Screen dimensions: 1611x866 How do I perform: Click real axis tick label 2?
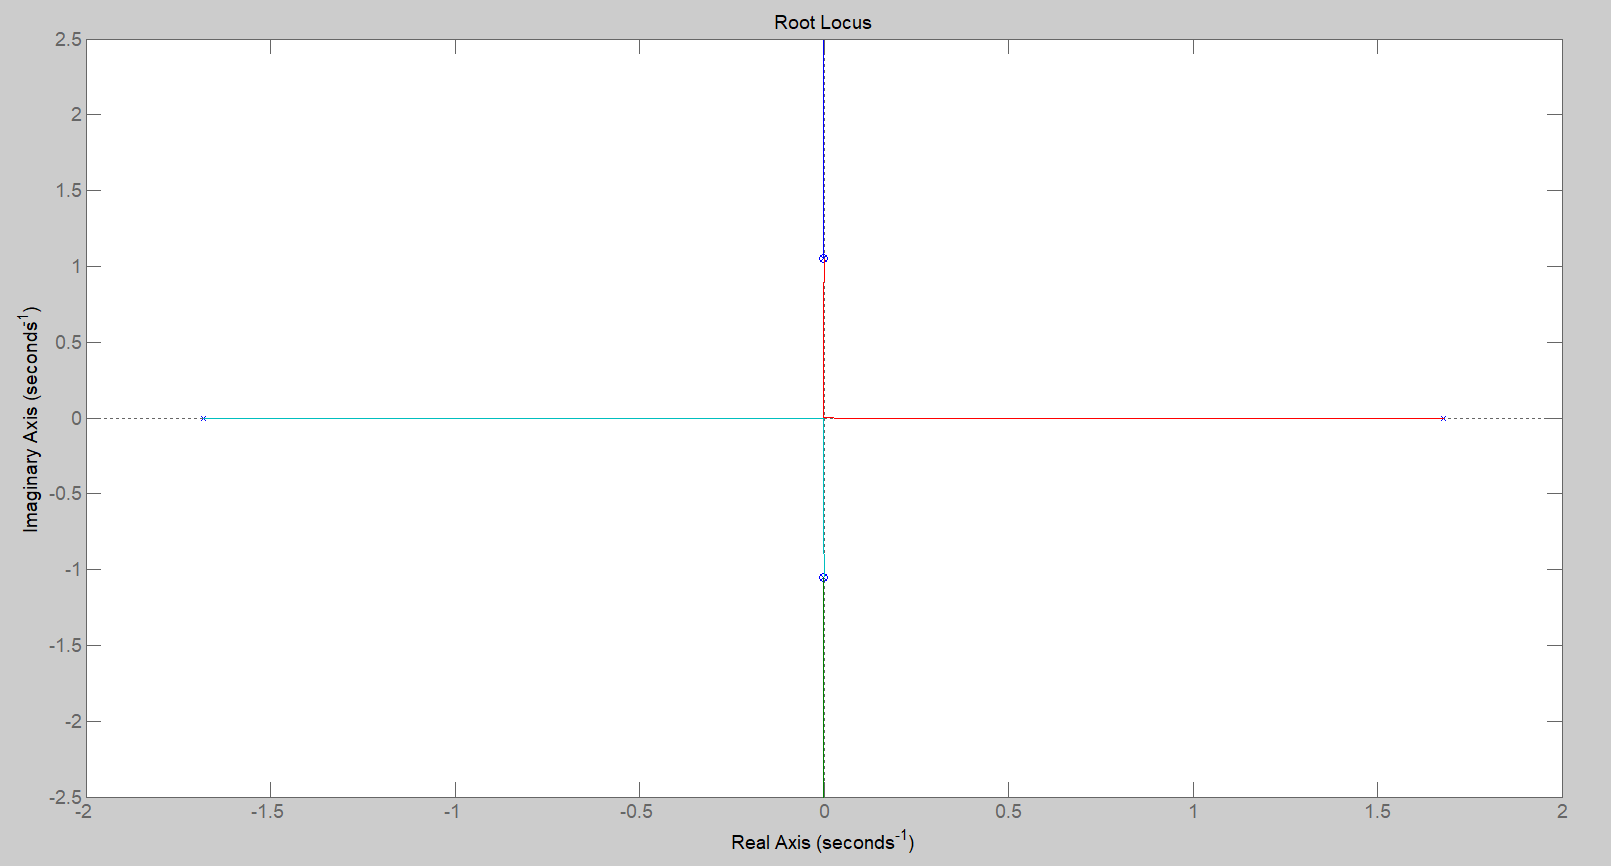(x=1562, y=811)
